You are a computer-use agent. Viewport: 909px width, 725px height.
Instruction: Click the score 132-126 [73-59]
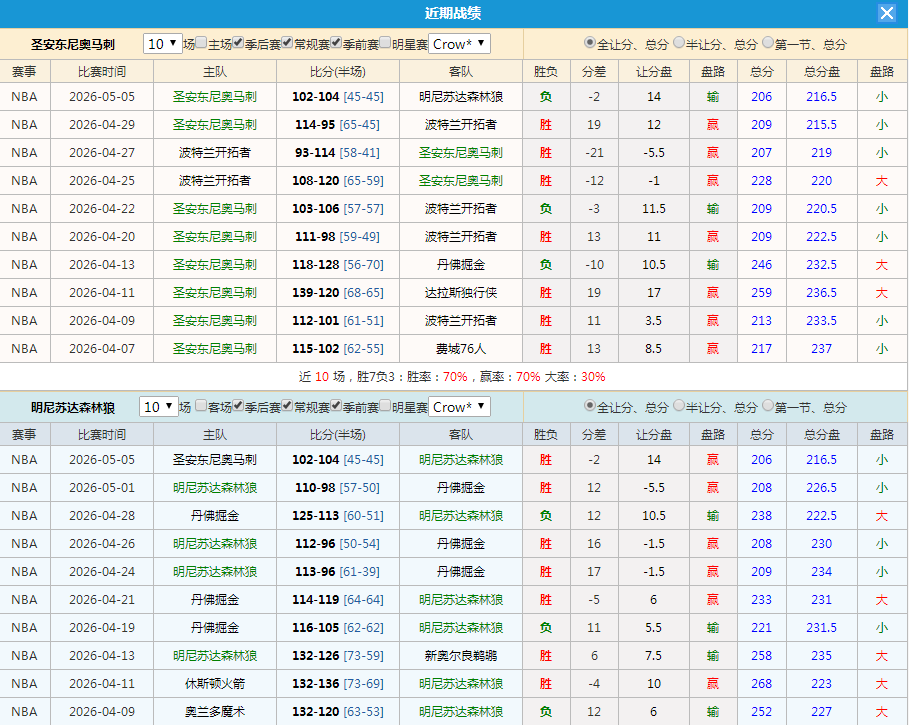coord(337,655)
